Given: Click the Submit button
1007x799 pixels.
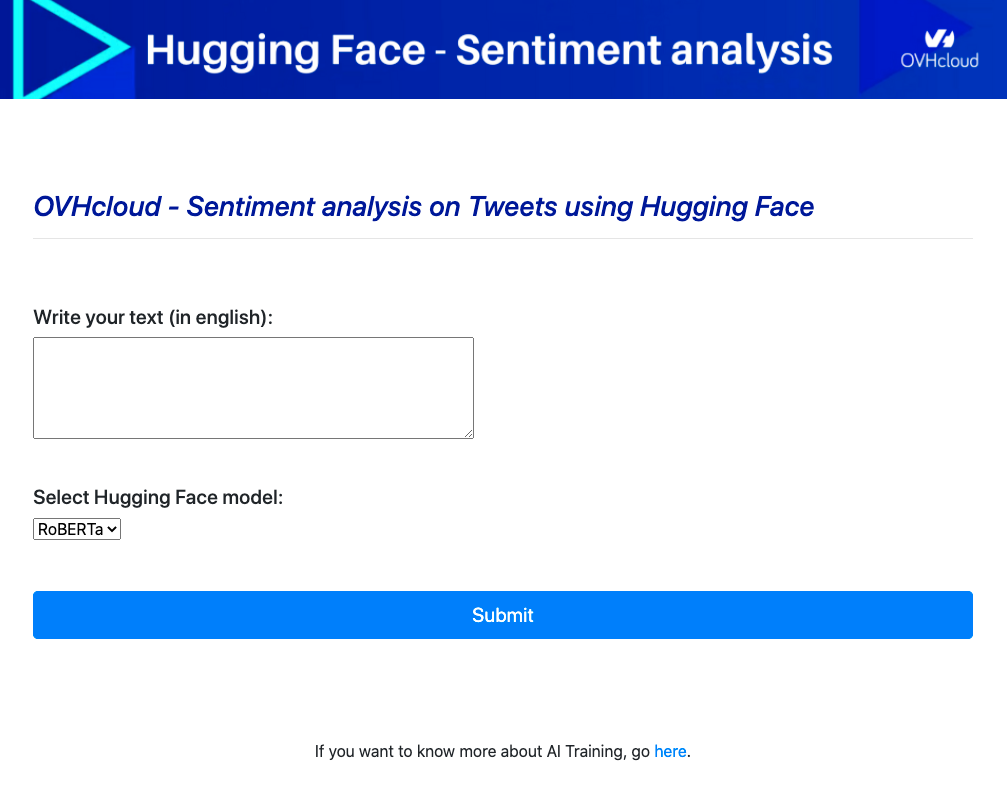Looking at the screenshot, I should [503, 614].
